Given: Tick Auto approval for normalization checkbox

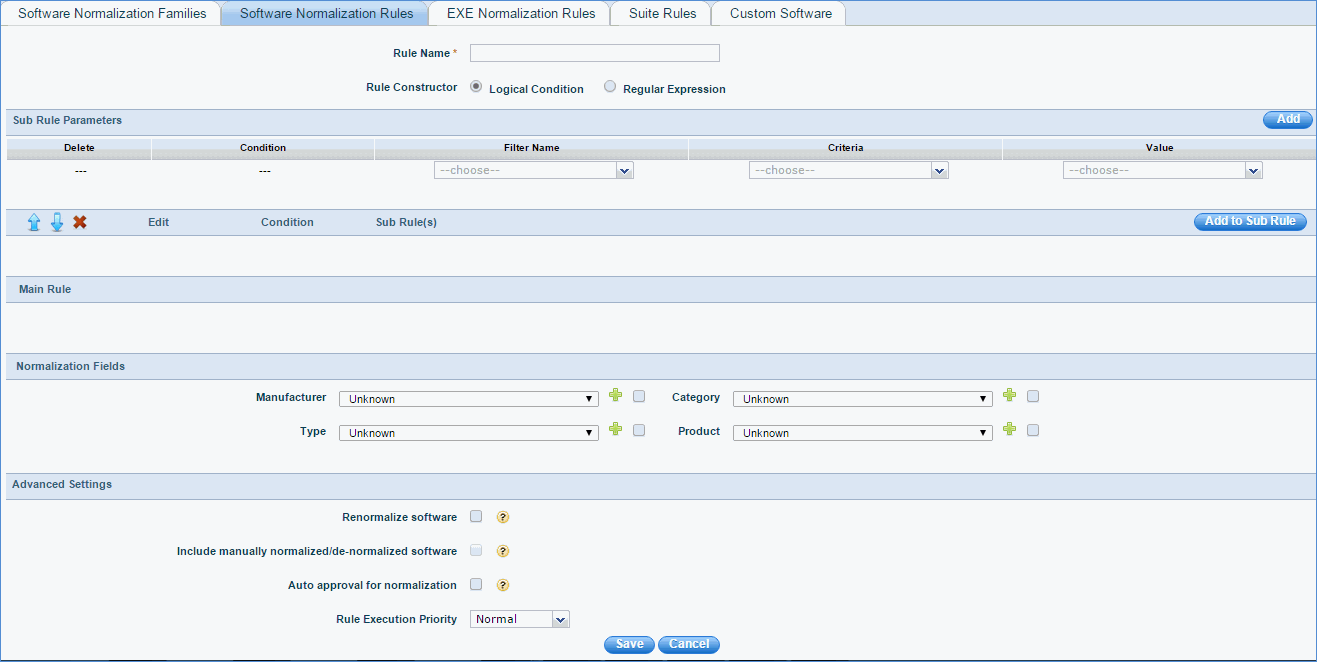Looking at the screenshot, I should [476, 585].
